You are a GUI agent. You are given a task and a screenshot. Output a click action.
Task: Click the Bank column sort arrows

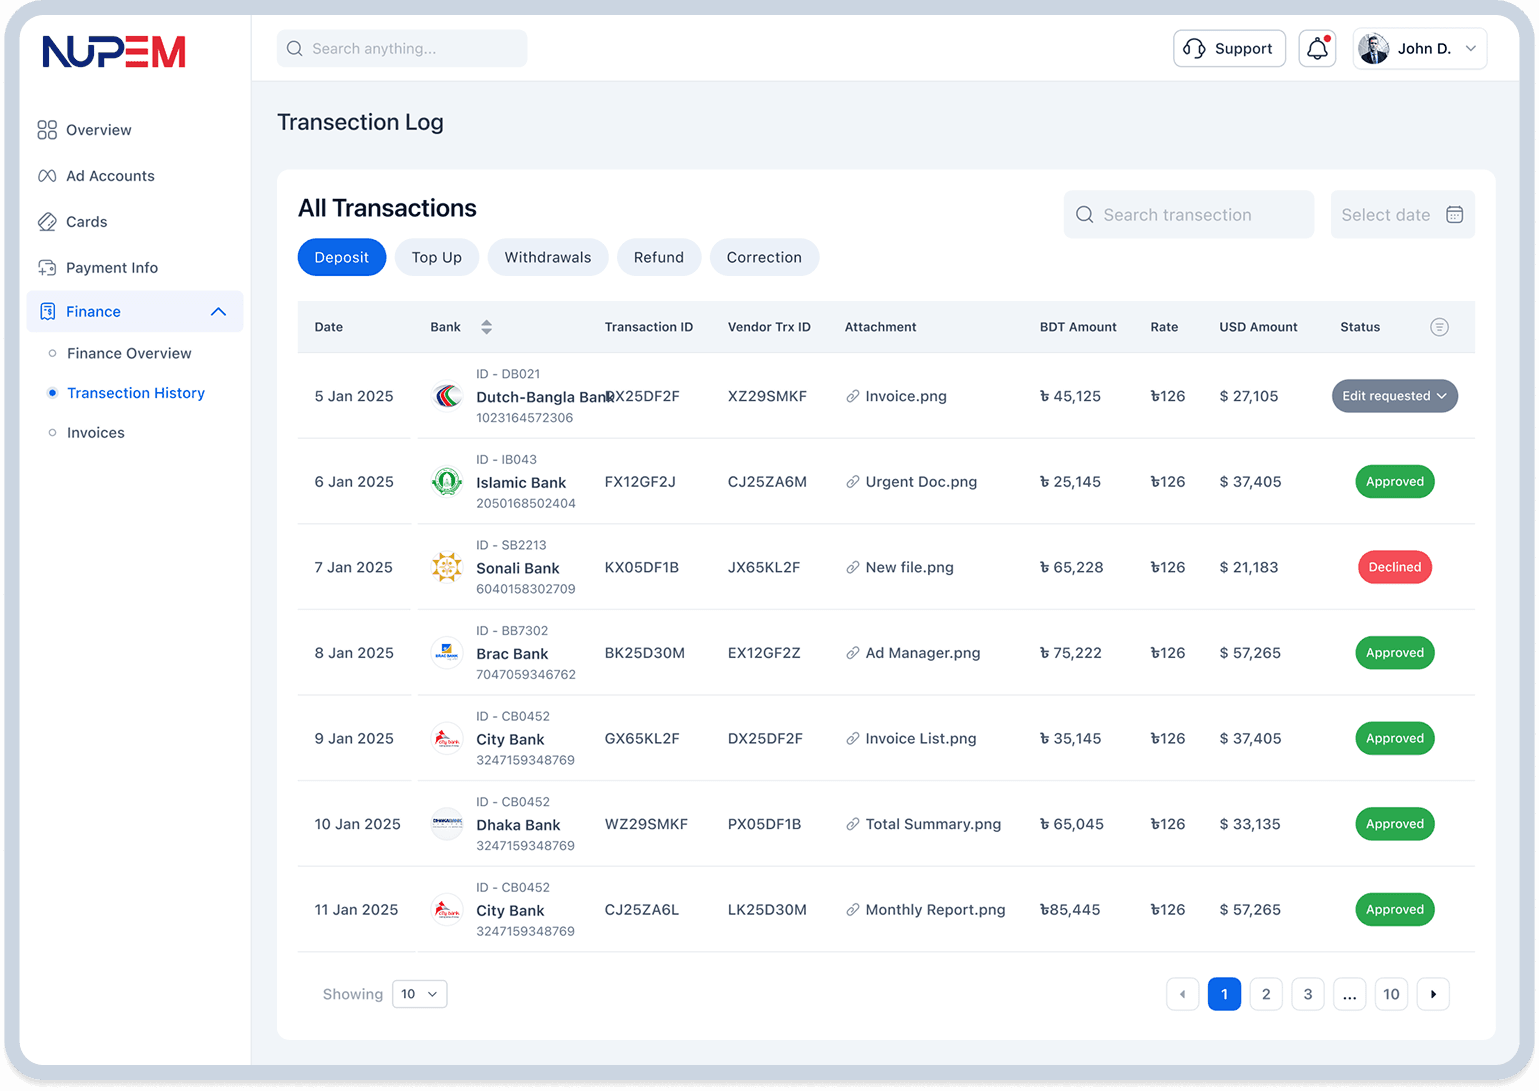click(486, 327)
